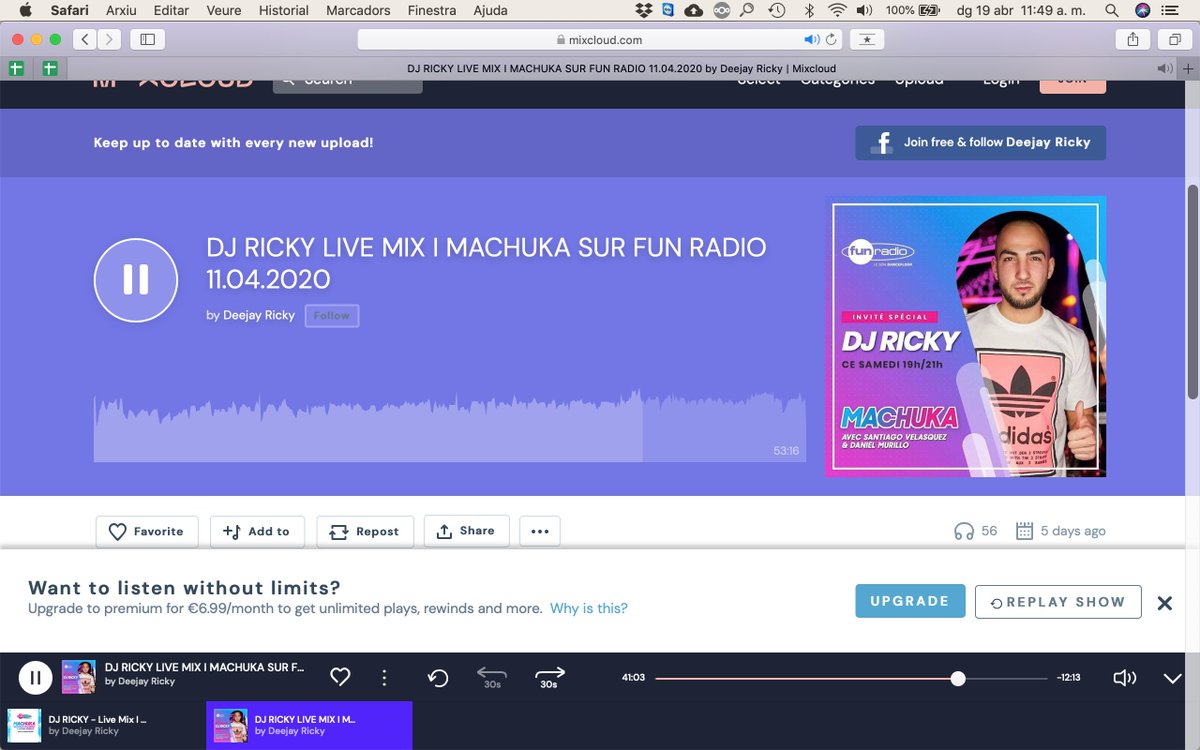Click the TeamViewer menu bar icon

point(668,10)
